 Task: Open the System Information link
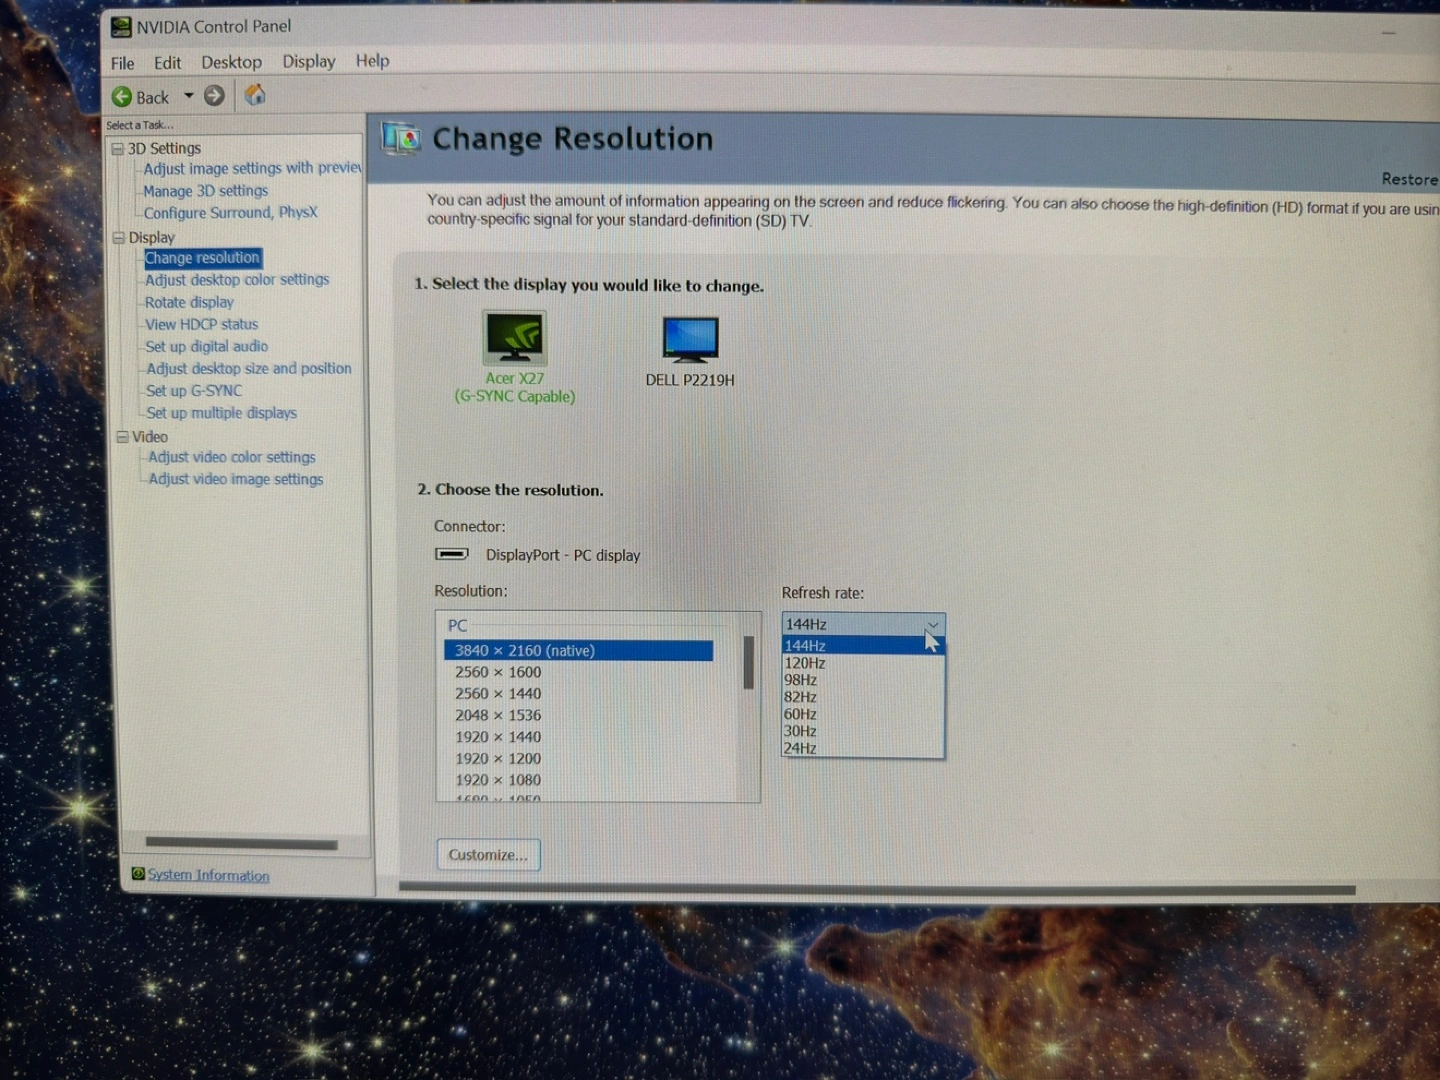[208, 875]
